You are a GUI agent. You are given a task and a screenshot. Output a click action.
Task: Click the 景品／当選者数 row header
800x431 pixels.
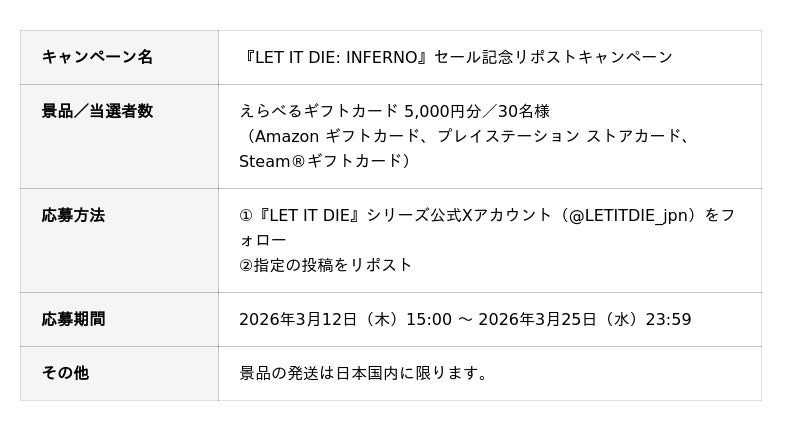(x=97, y=111)
